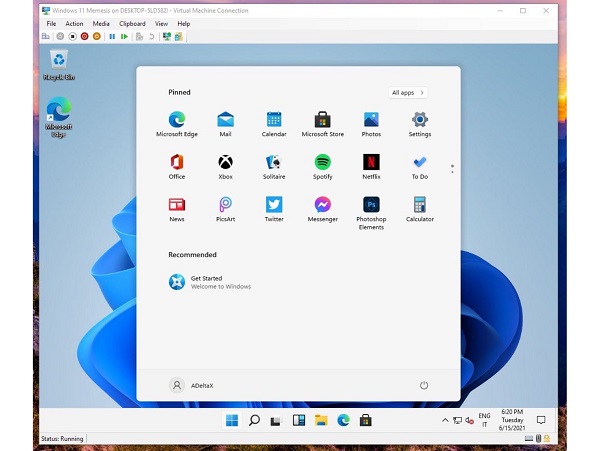600x451 pixels.
Task: Open the Clipboard menu
Action: coord(132,24)
